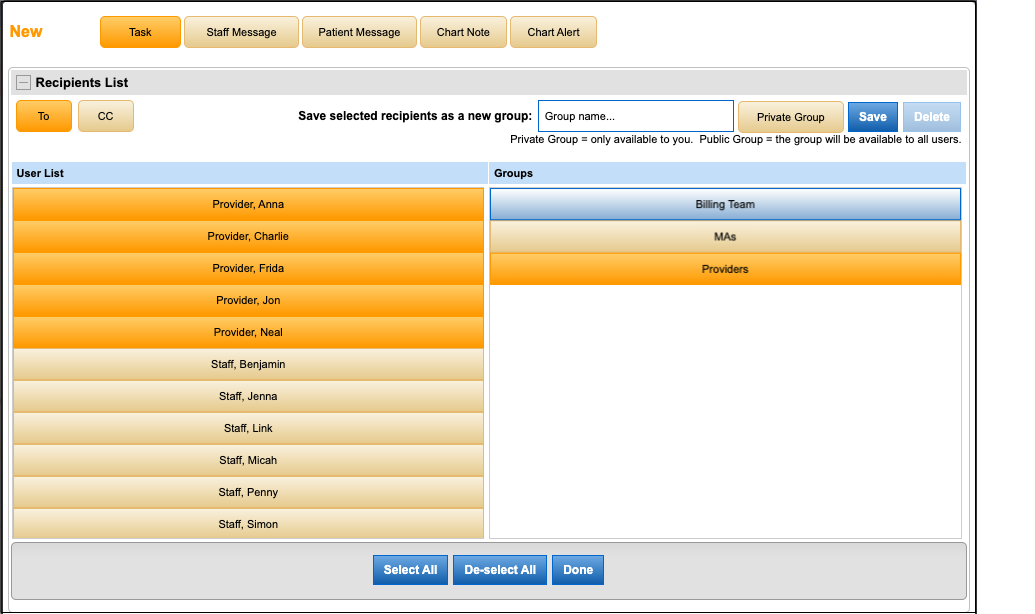Open the Patient Message tab

[x=359, y=31]
